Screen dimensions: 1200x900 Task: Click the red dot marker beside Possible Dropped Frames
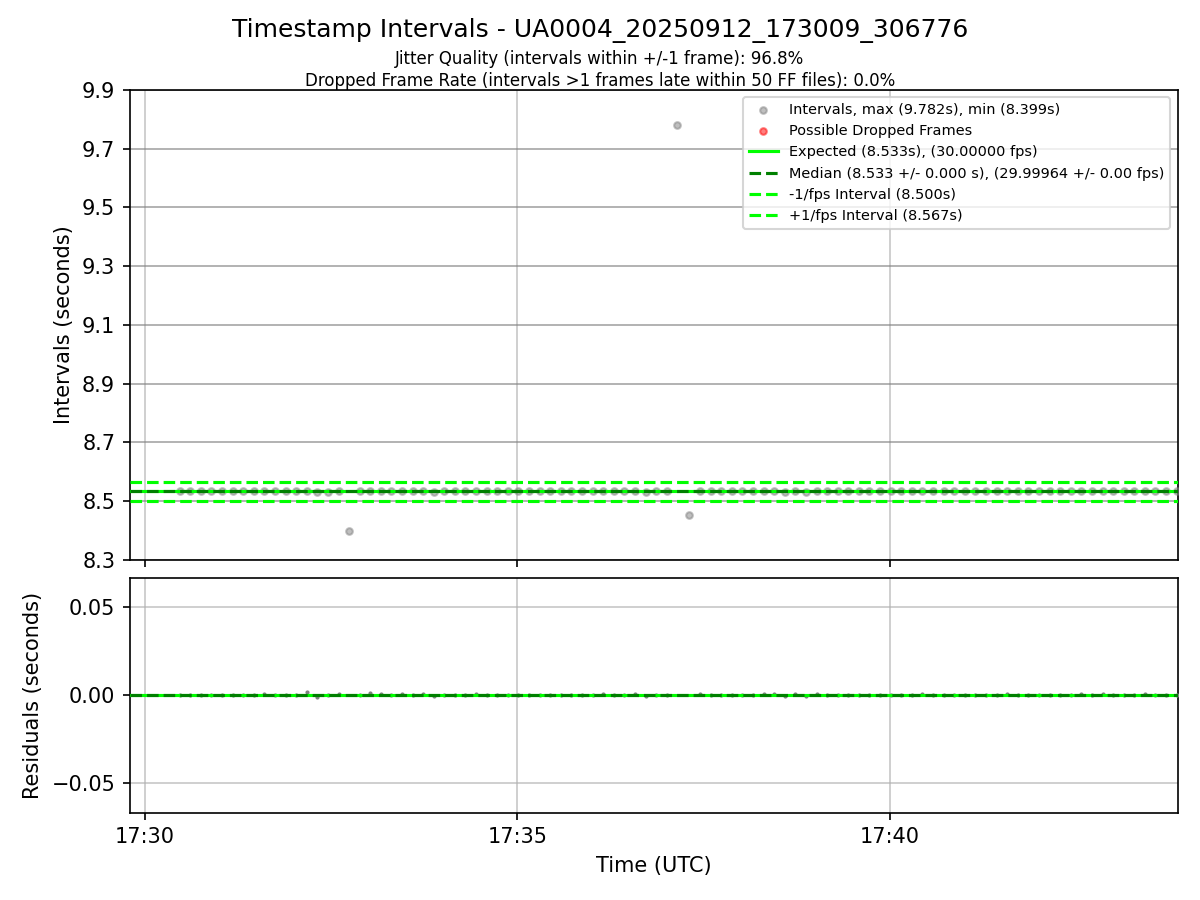(763, 131)
